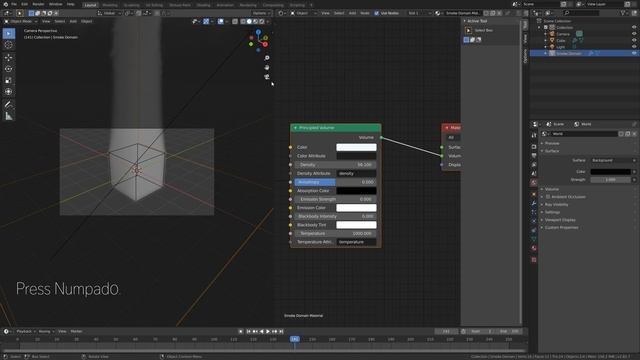Click the Anisotropy slider field
Screen dimensions: 640x360
[x=335, y=182]
